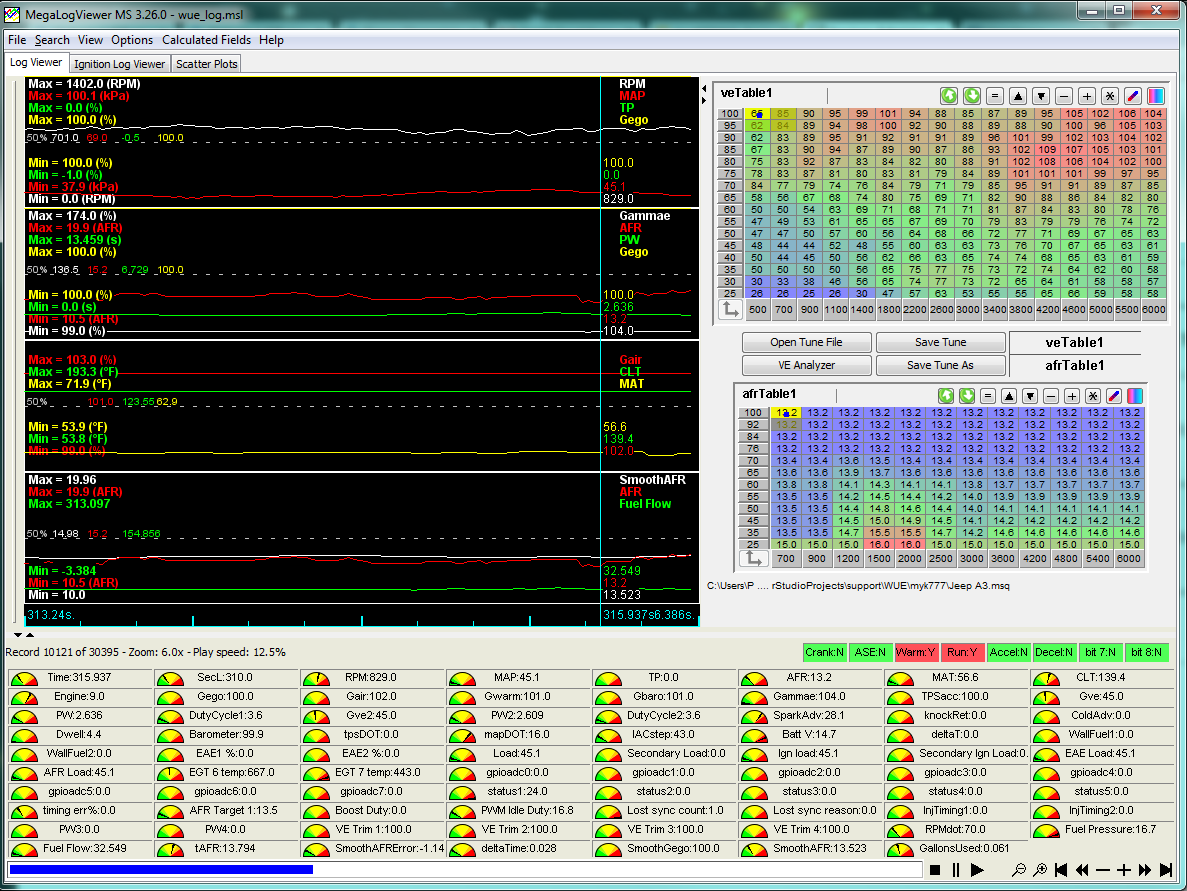
Task: Click the green up-arrow icon in afrTable1 toolbar
Action: [x=946, y=396]
